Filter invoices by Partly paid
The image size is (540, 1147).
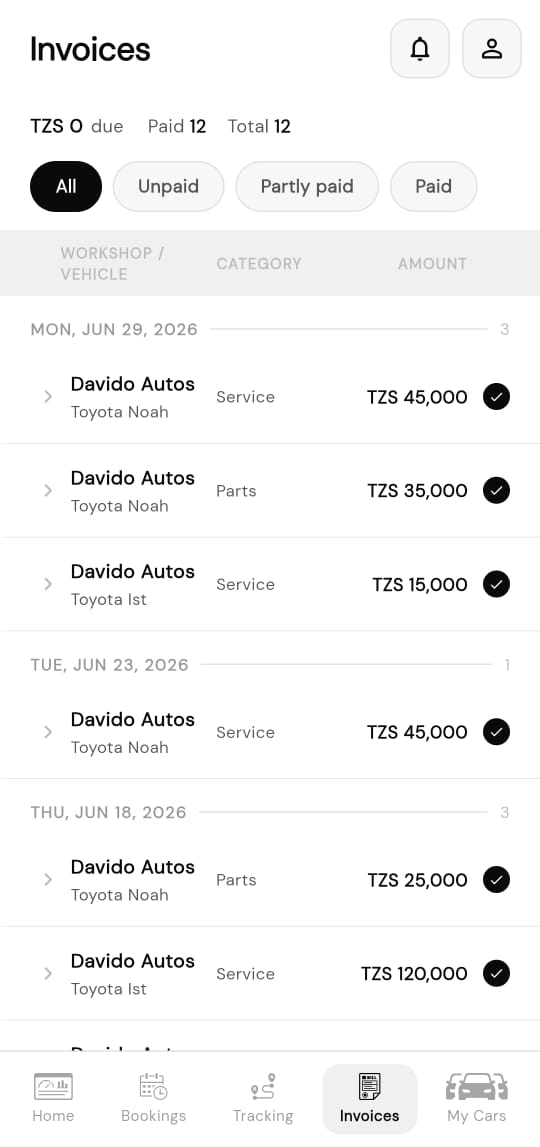(307, 187)
